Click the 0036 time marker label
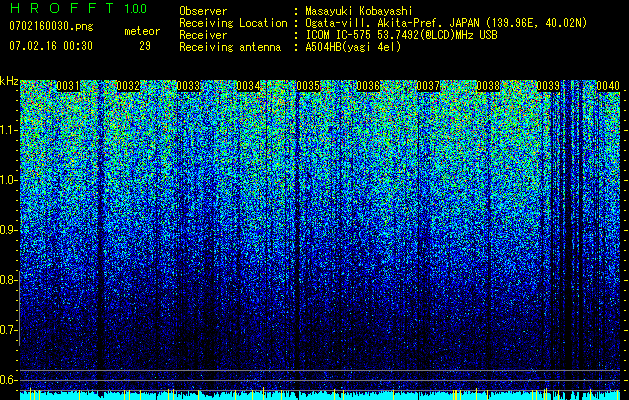The image size is (629, 400). [x=368, y=86]
